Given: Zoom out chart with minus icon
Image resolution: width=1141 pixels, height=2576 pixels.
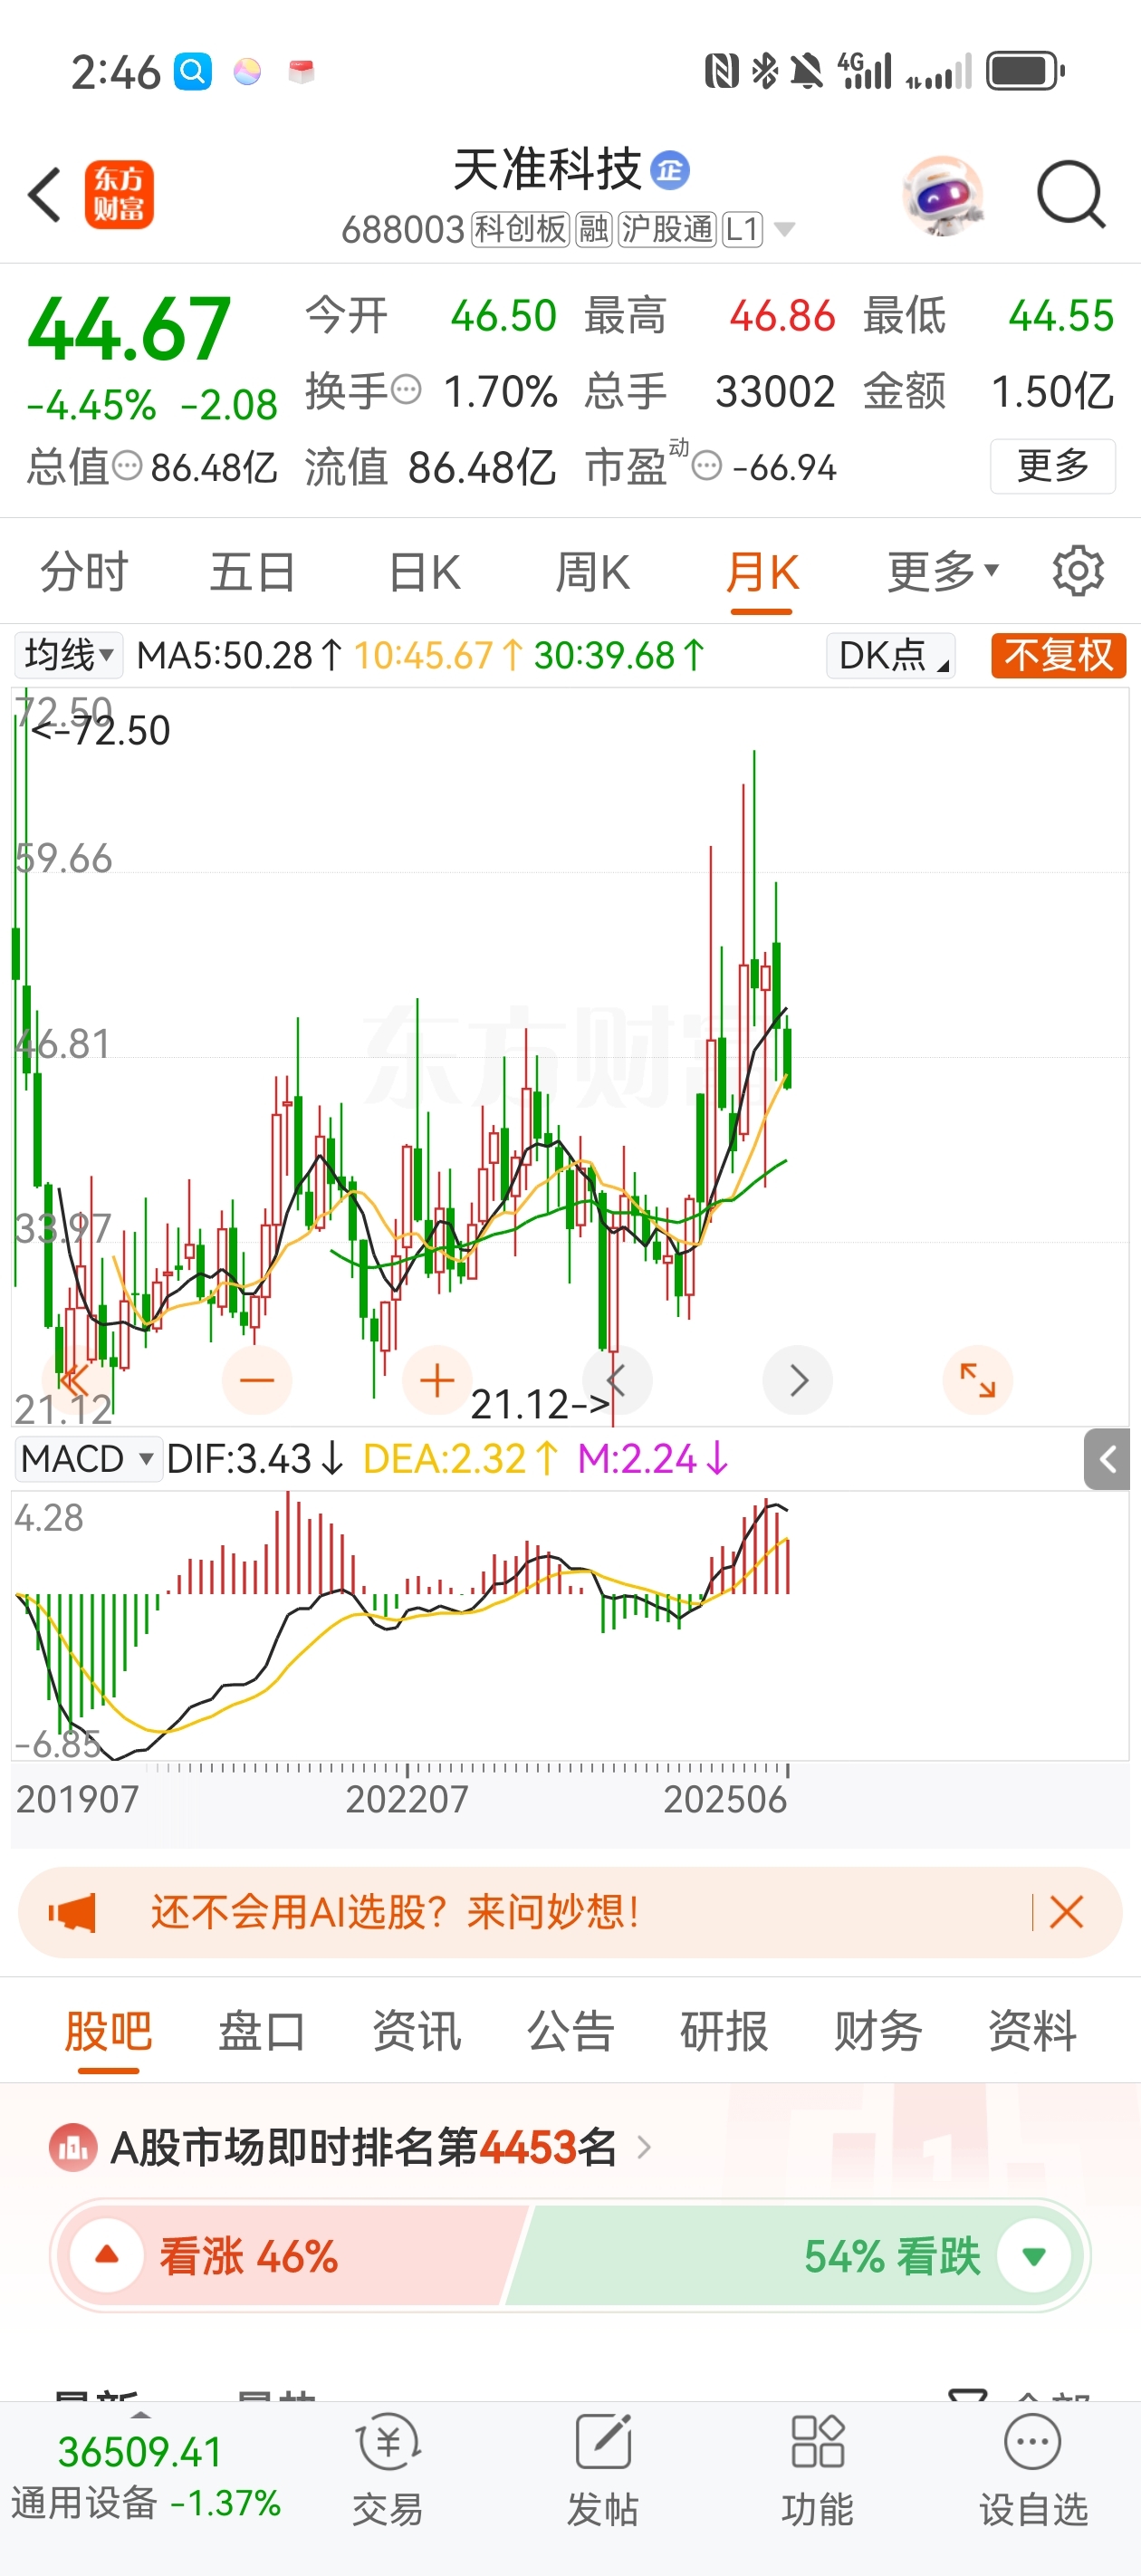Looking at the screenshot, I should pyautogui.click(x=257, y=1380).
